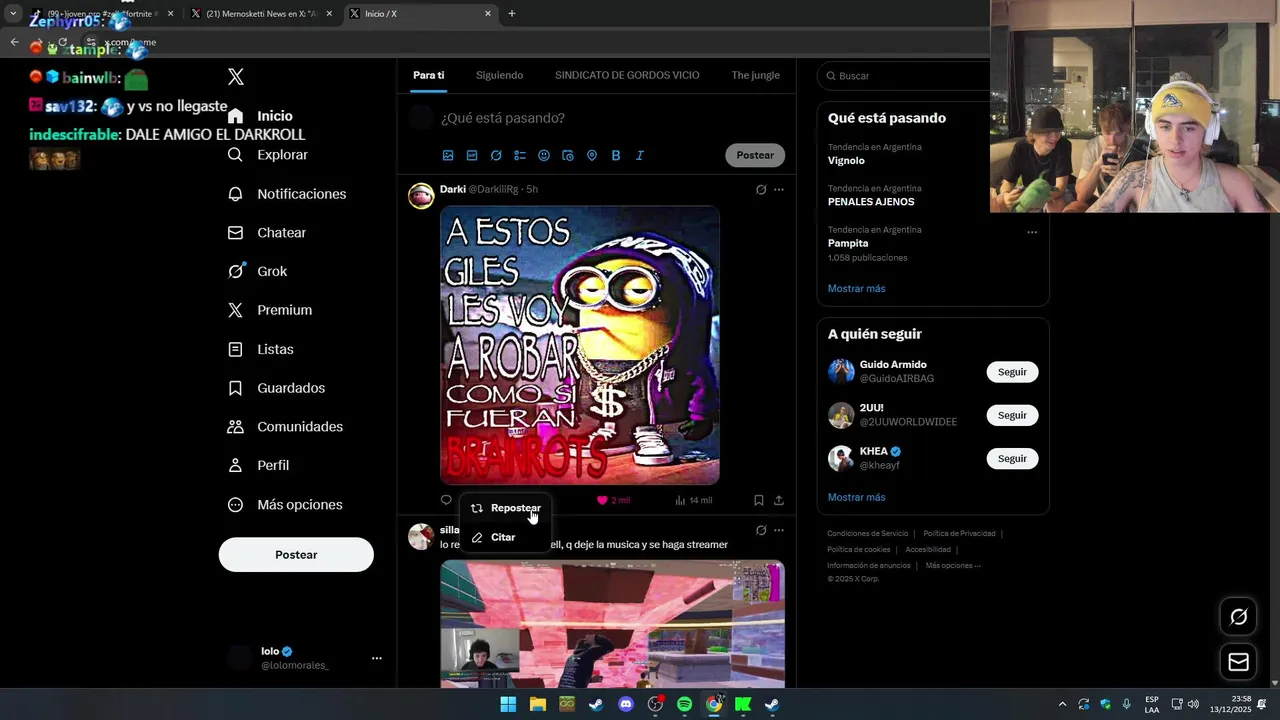Follow KHEA with Seguir button
Screen dimensions: 1280x720
(x=1012, y=458)
